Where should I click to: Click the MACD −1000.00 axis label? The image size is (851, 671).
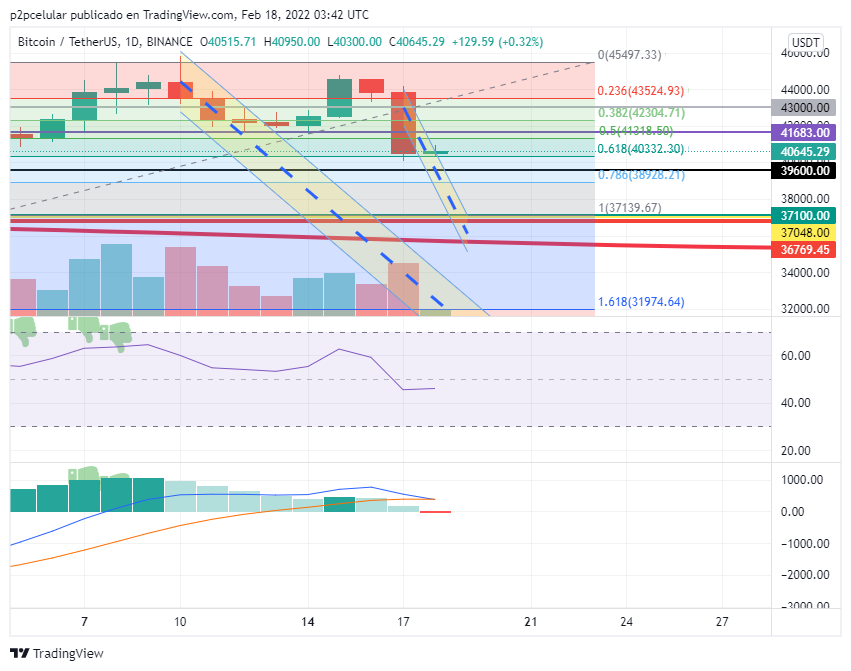click(x=805, y=543)
